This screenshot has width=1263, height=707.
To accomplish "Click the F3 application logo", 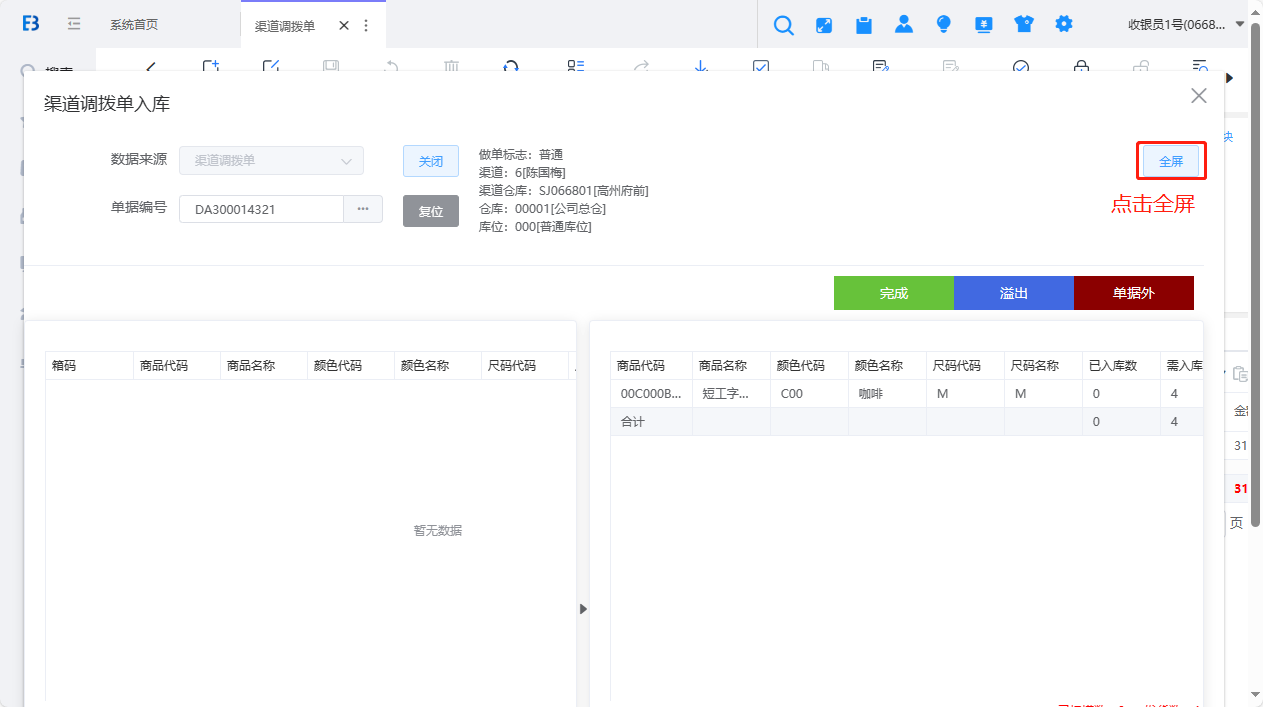I will 31,24.
